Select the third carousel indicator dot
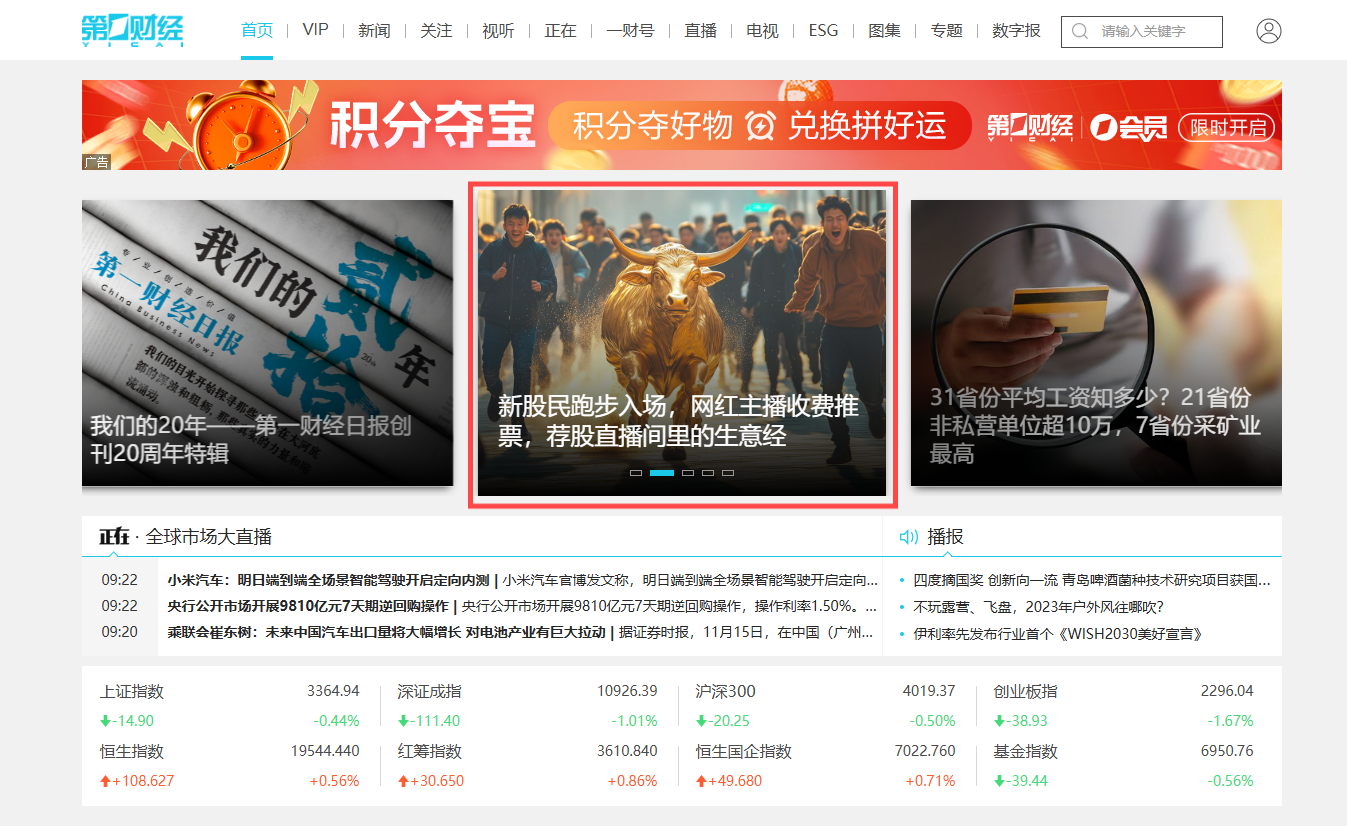This screenshot has height=826, width=1348. point(688,472)
